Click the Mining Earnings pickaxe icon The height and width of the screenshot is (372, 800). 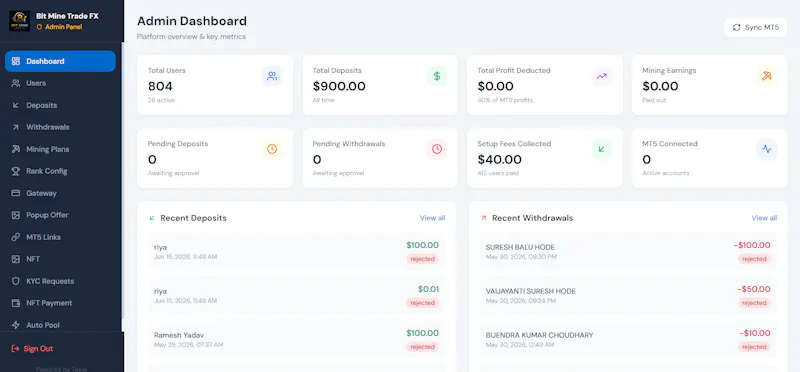(x=766, y=77)
